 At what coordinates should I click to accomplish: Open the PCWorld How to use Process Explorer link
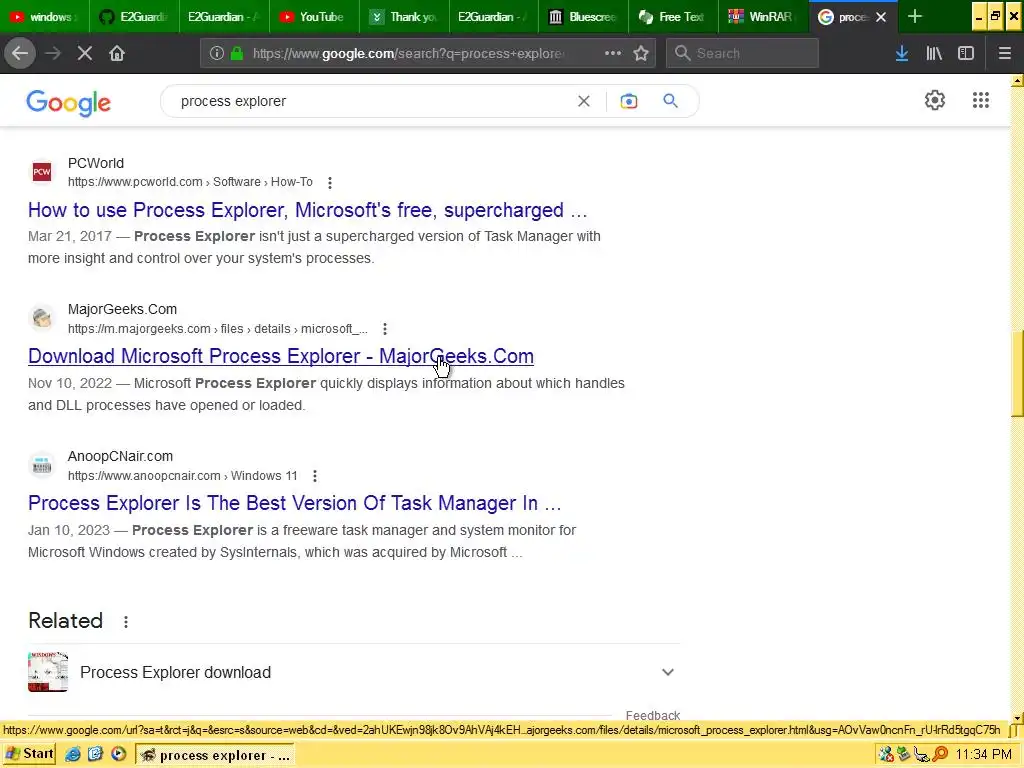pos(308,210)
